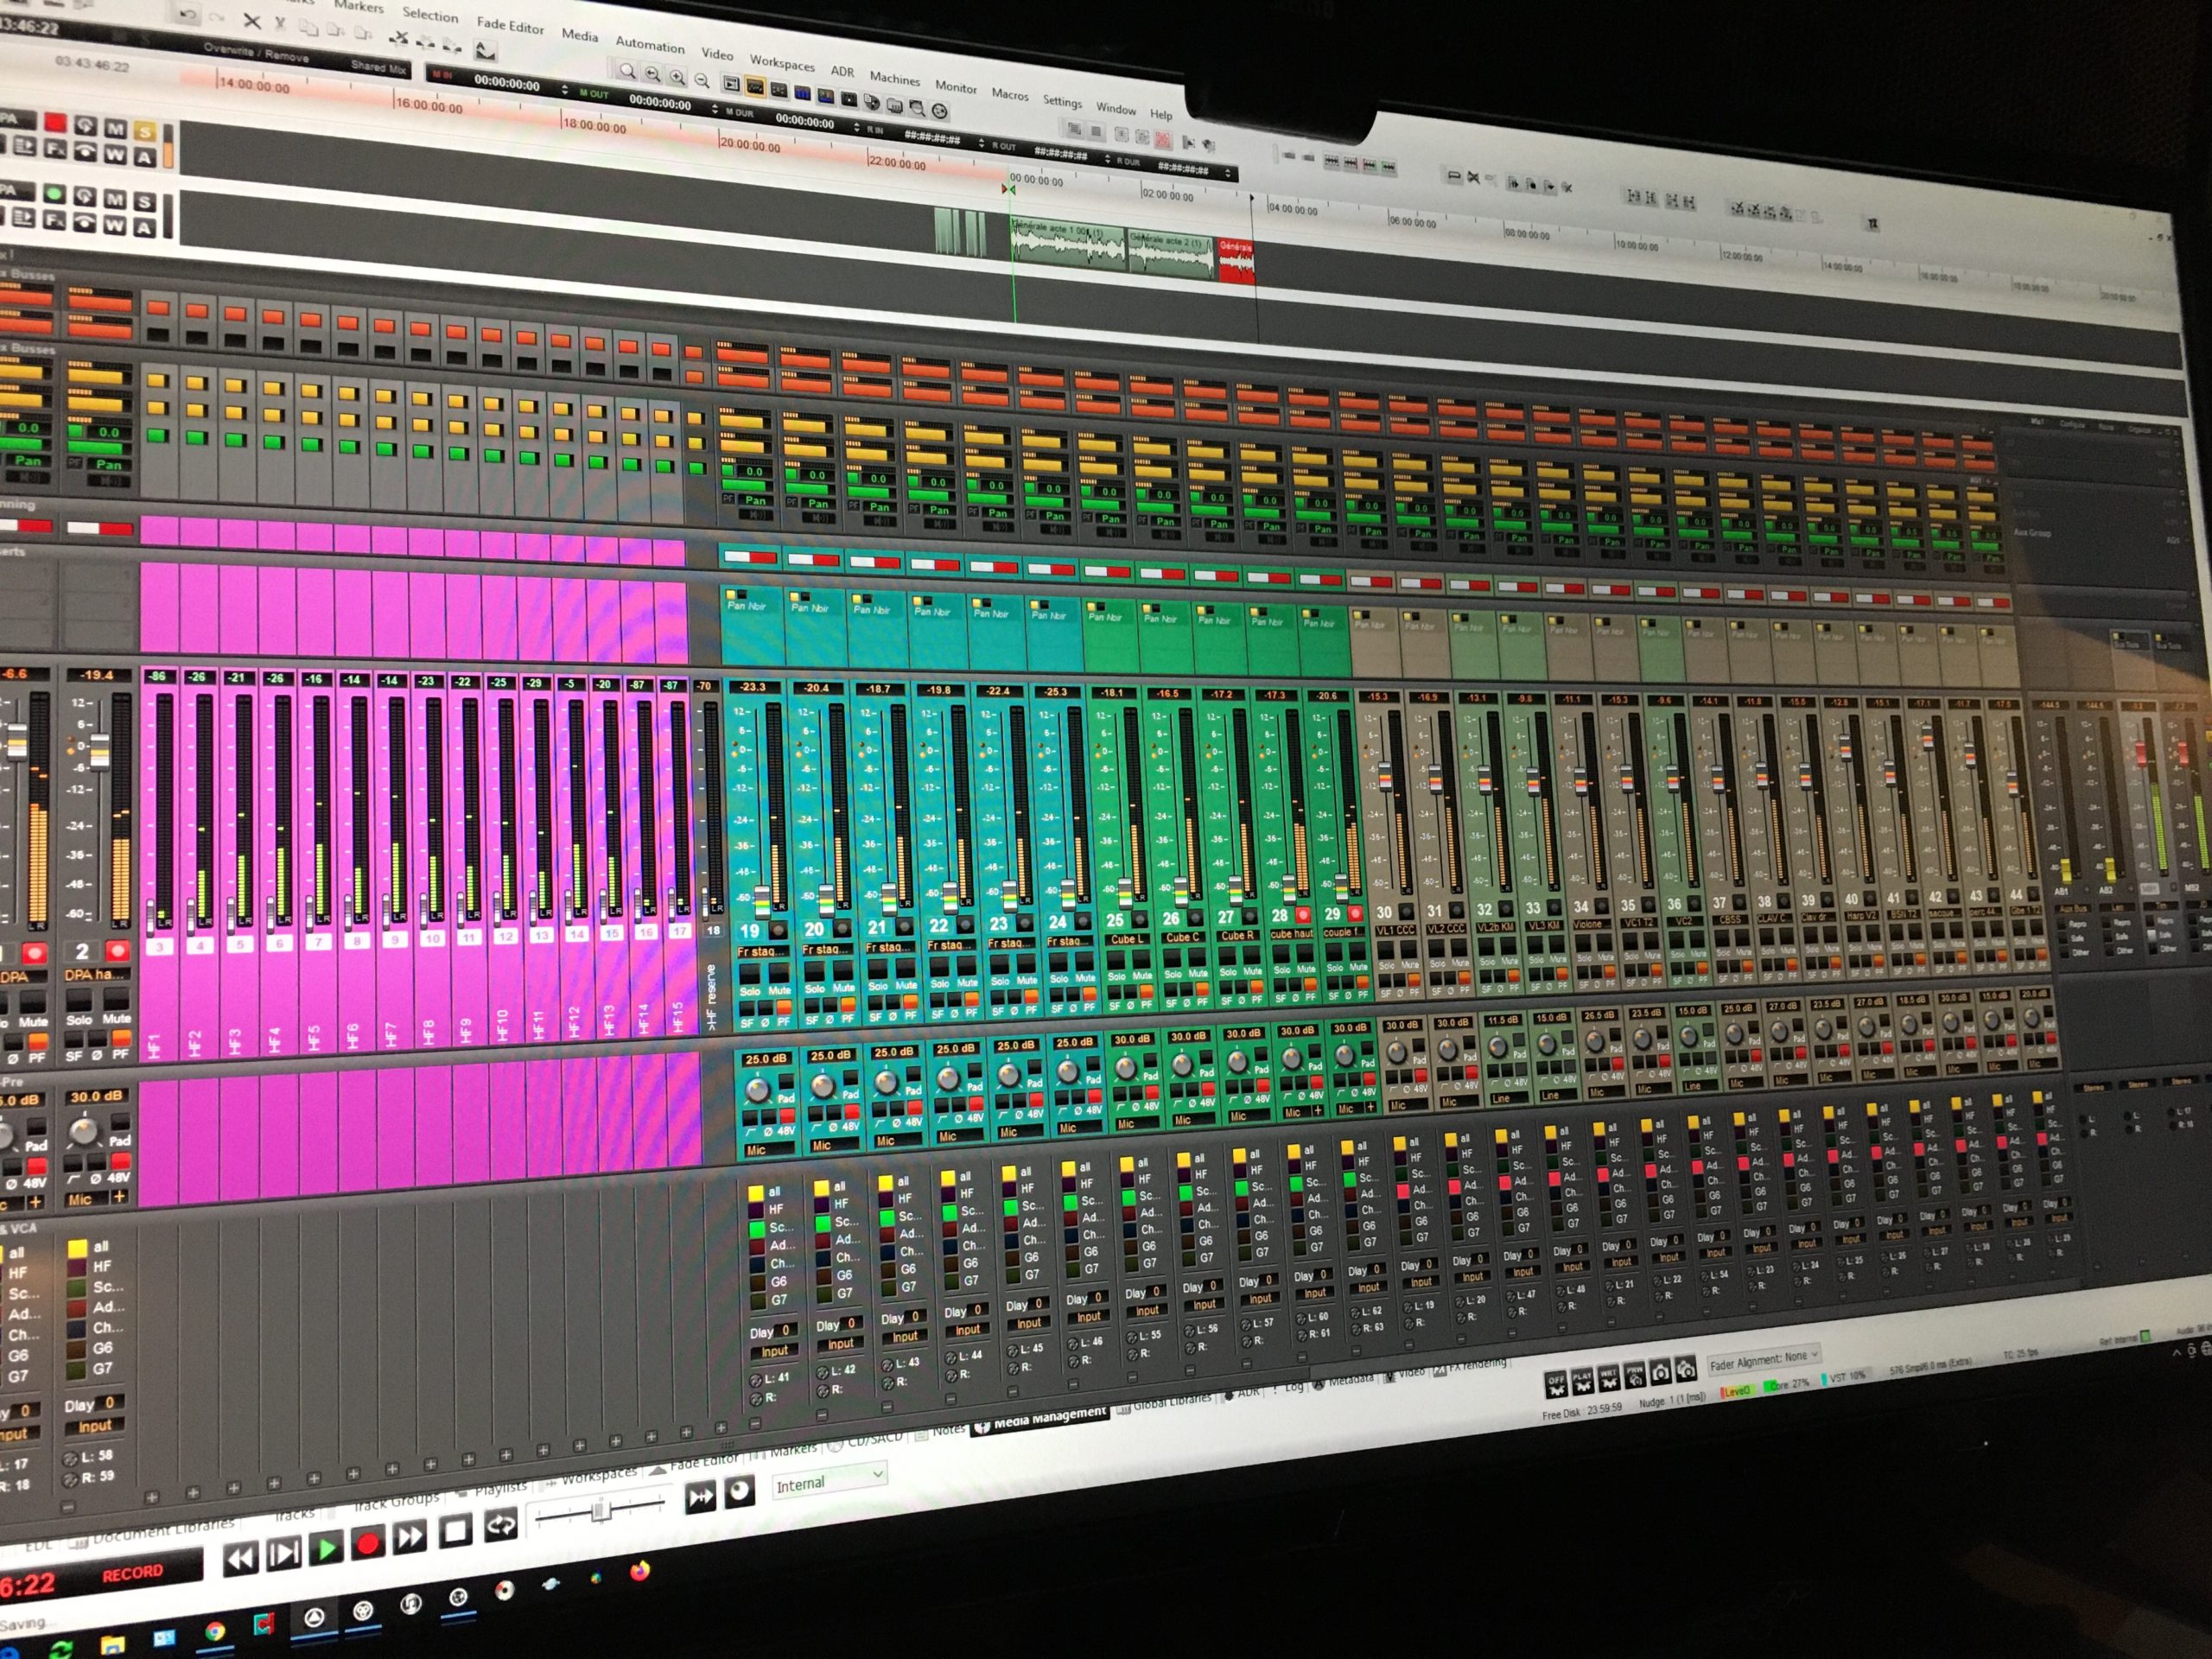Click the Dlay value field on strip 19
Screen dimensions: 2212x1659
tap(786, 1330)
